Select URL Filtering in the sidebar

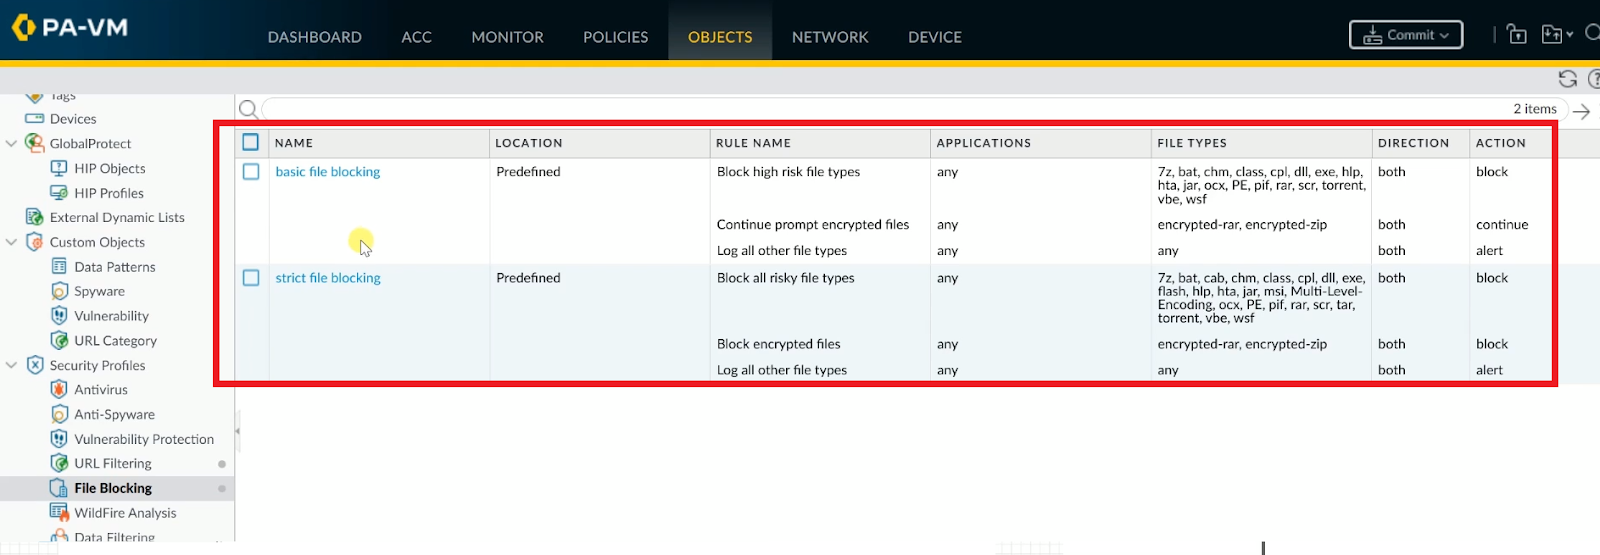(x=113, y=464)
